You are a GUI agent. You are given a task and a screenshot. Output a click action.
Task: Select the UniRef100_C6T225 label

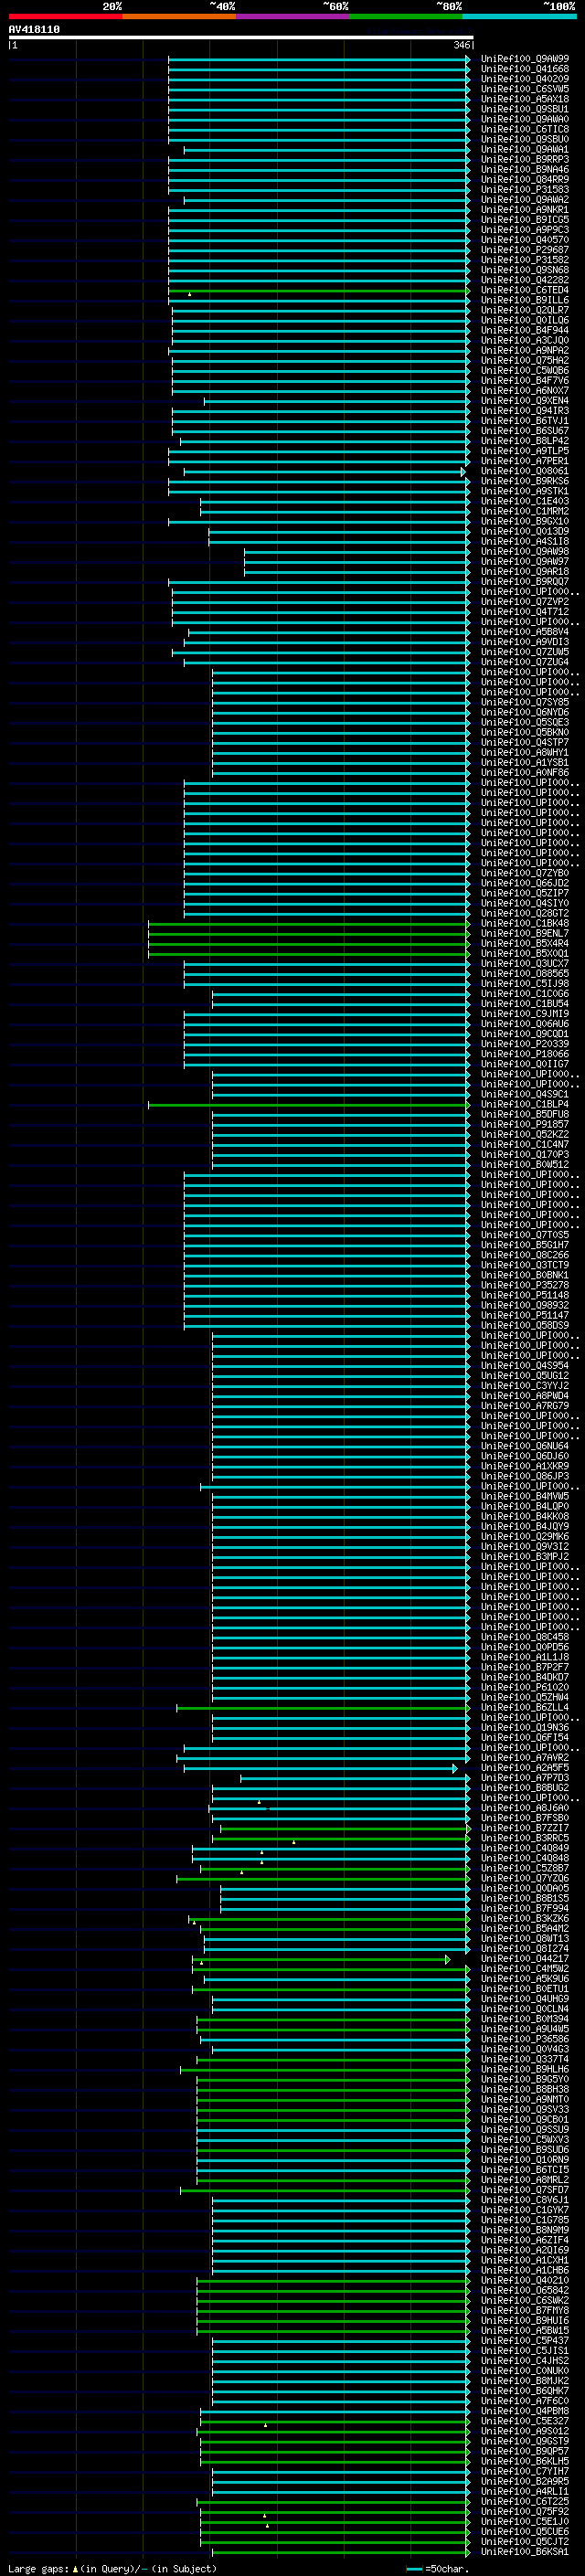point(524,2501)
